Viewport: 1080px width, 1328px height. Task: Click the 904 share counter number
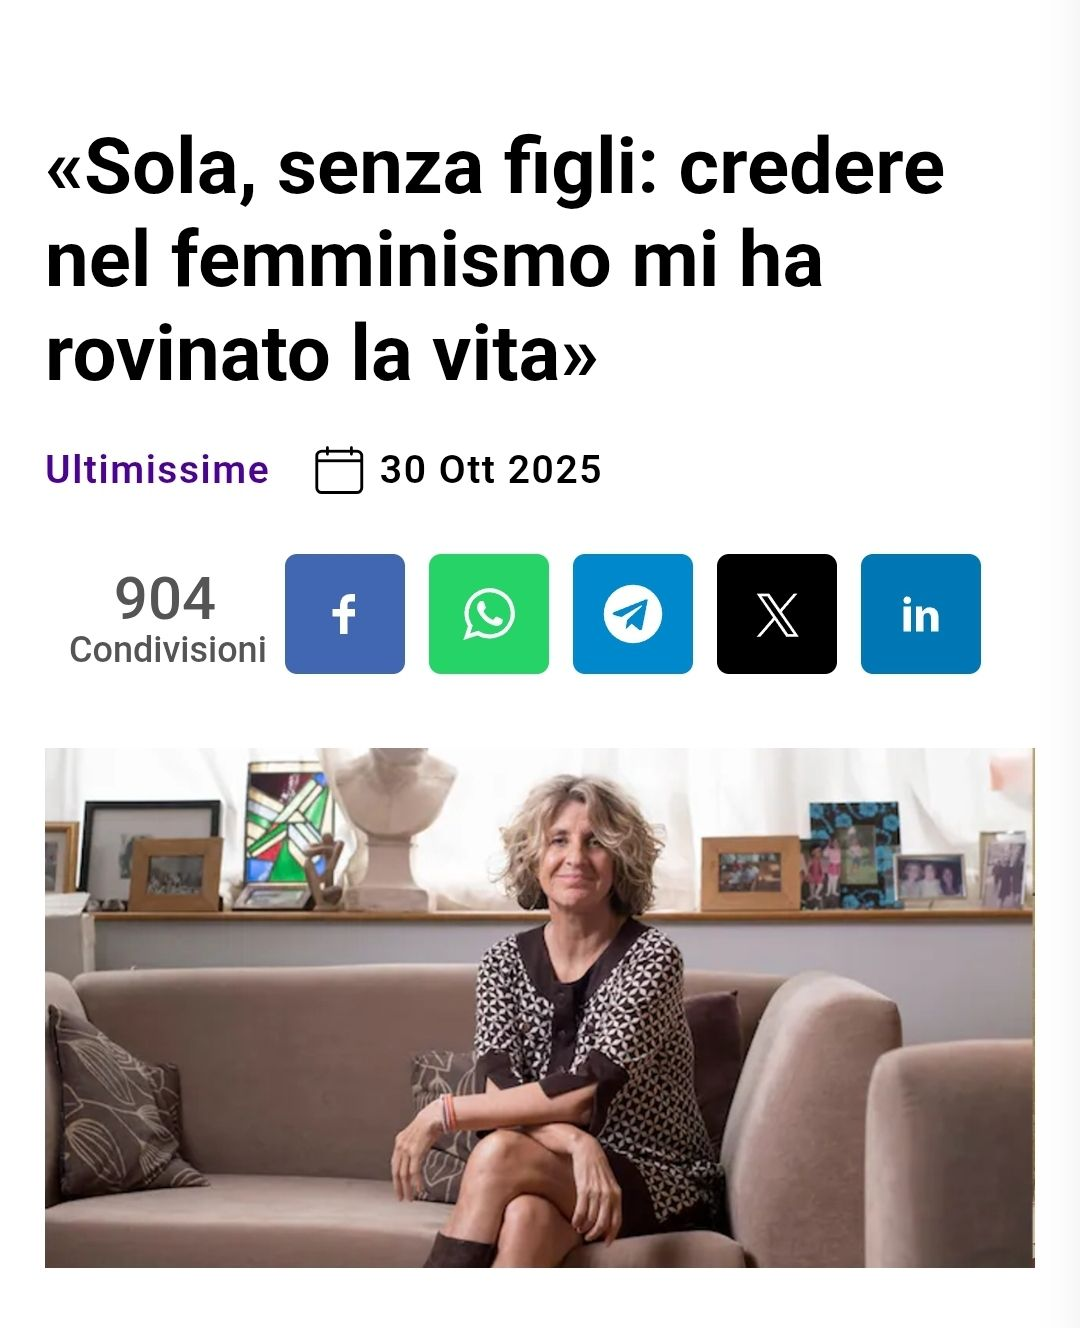click(x=165, y=599)
